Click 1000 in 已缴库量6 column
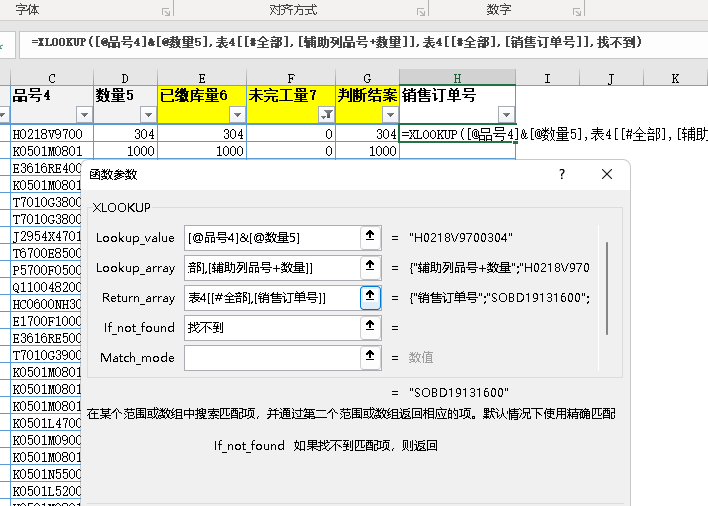This screenshot has width=708, height=506. 202,151
